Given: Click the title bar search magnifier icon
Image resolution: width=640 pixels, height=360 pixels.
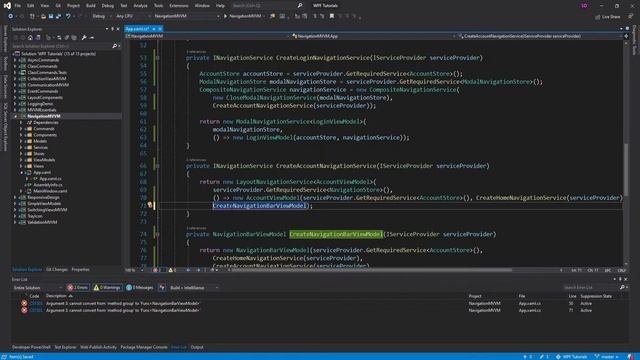Looking at the screenshot, I should pos(300,6).
